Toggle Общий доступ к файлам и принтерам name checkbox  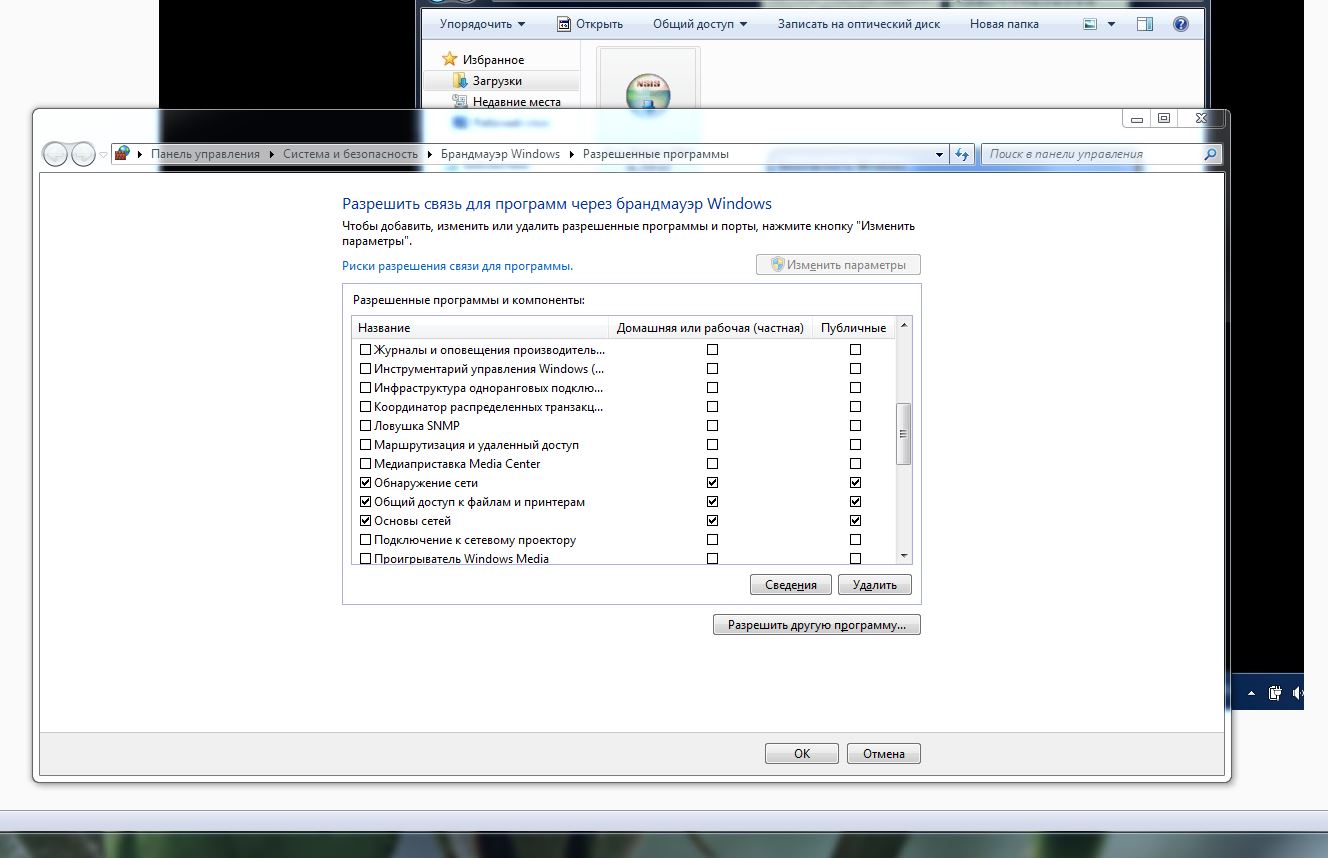(x=365, y=502)
